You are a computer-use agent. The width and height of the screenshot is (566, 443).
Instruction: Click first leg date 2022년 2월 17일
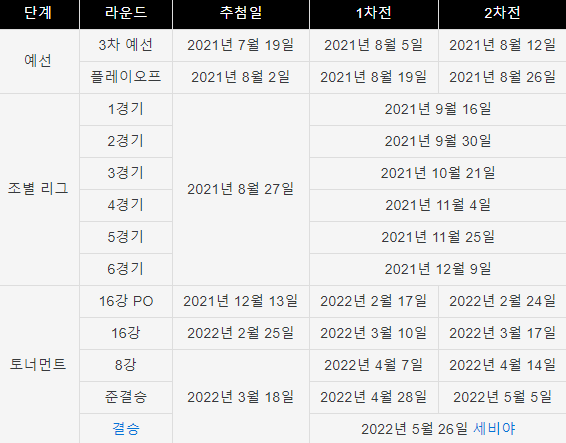tap(374, 301)
